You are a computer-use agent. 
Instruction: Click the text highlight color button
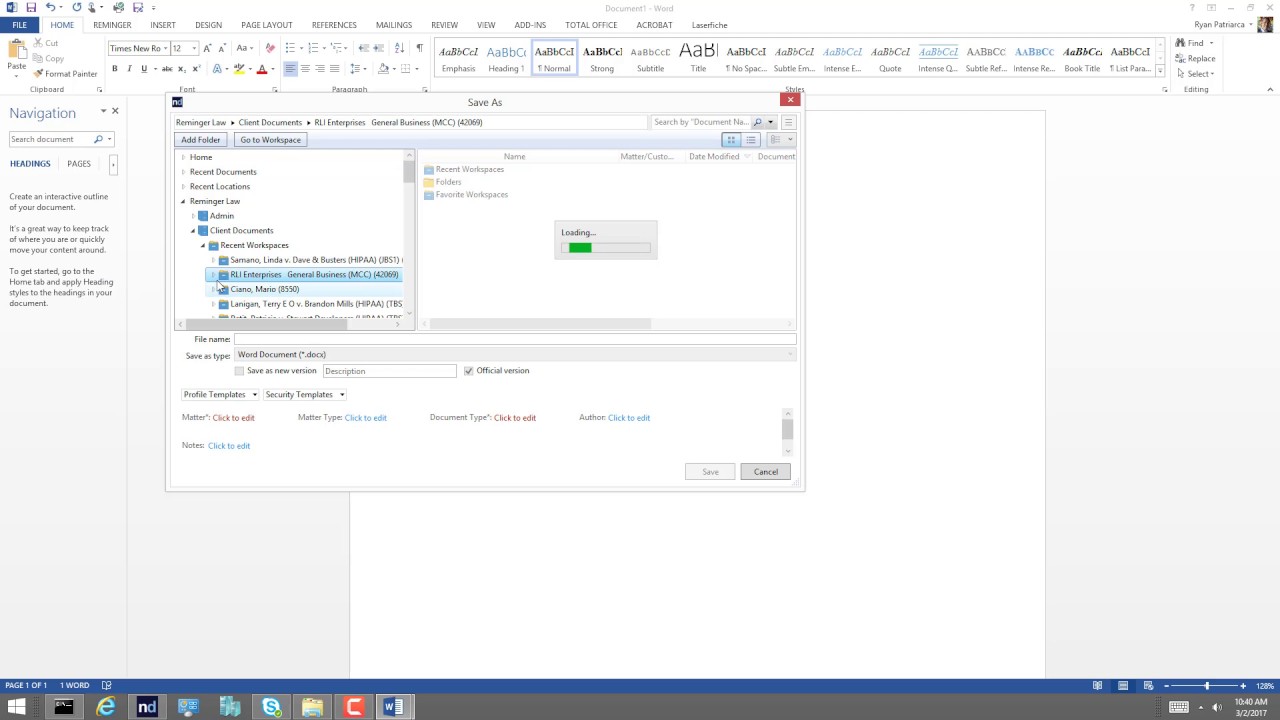(239, 69)
